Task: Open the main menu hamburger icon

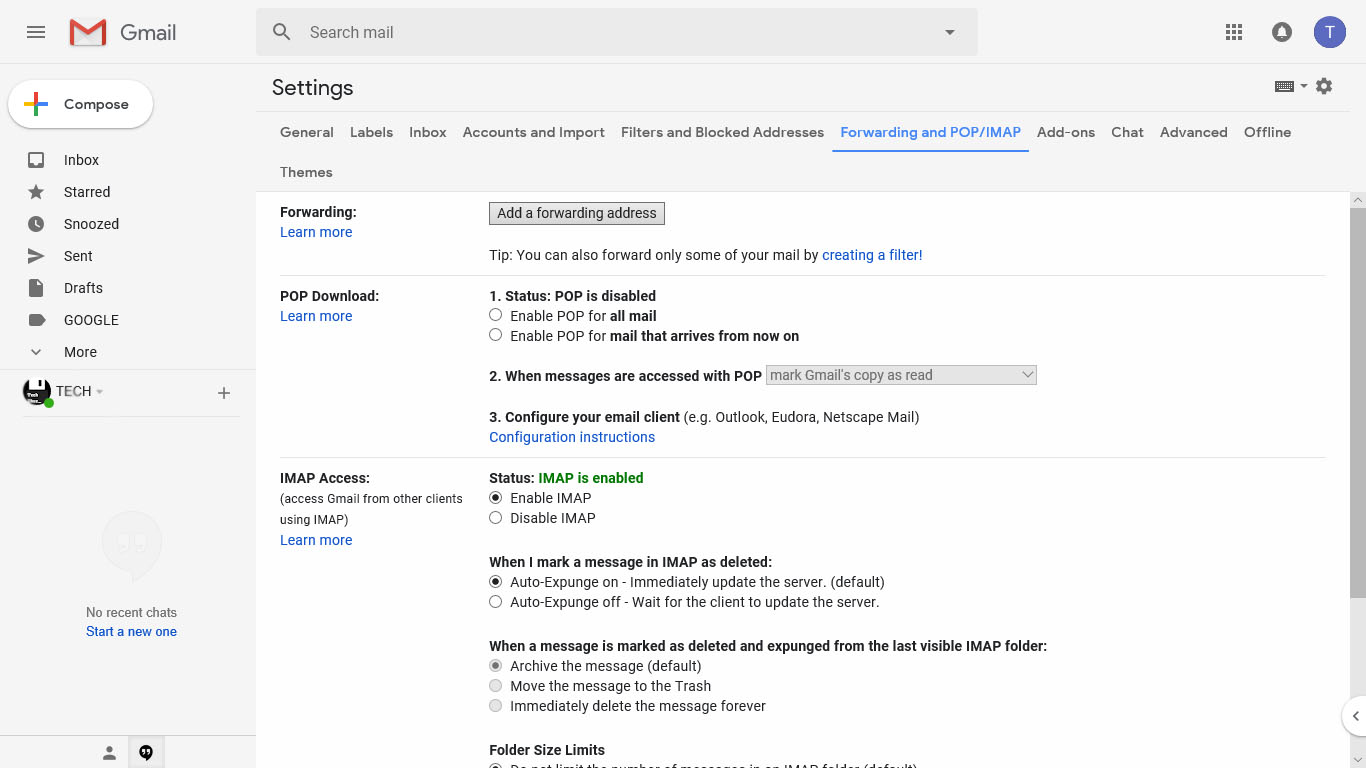Action: (x=36, y=32)
